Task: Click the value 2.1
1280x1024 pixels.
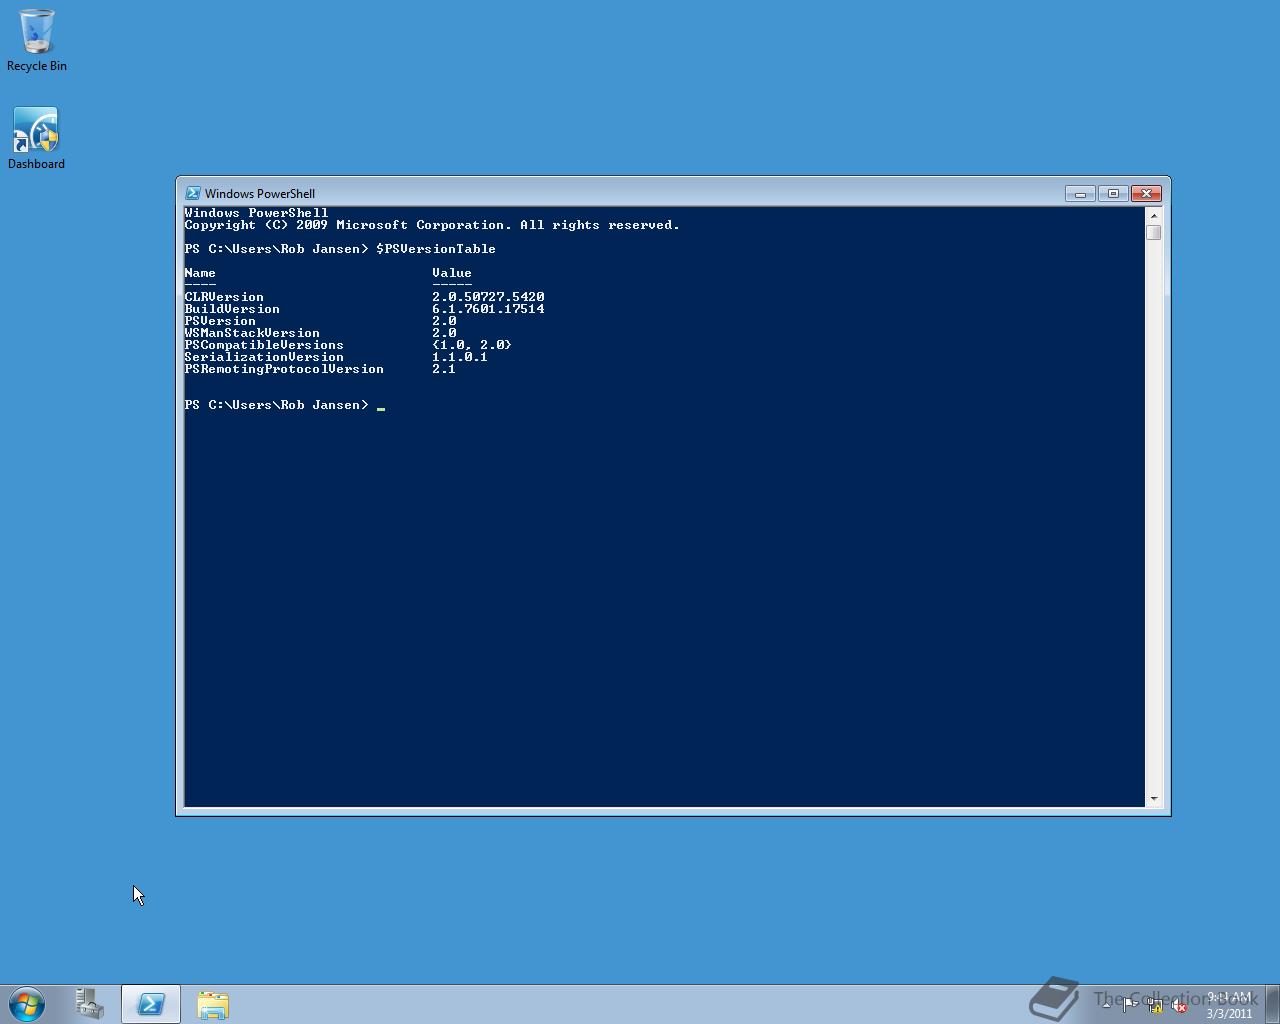Action: [444, 369]
